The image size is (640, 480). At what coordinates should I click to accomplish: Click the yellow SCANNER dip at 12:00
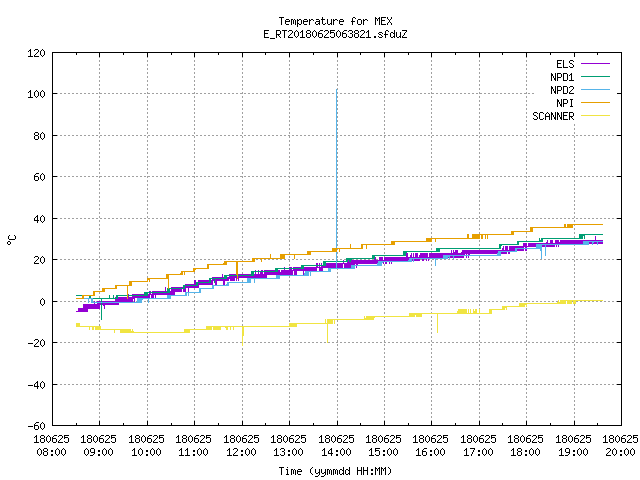[242, 336]
